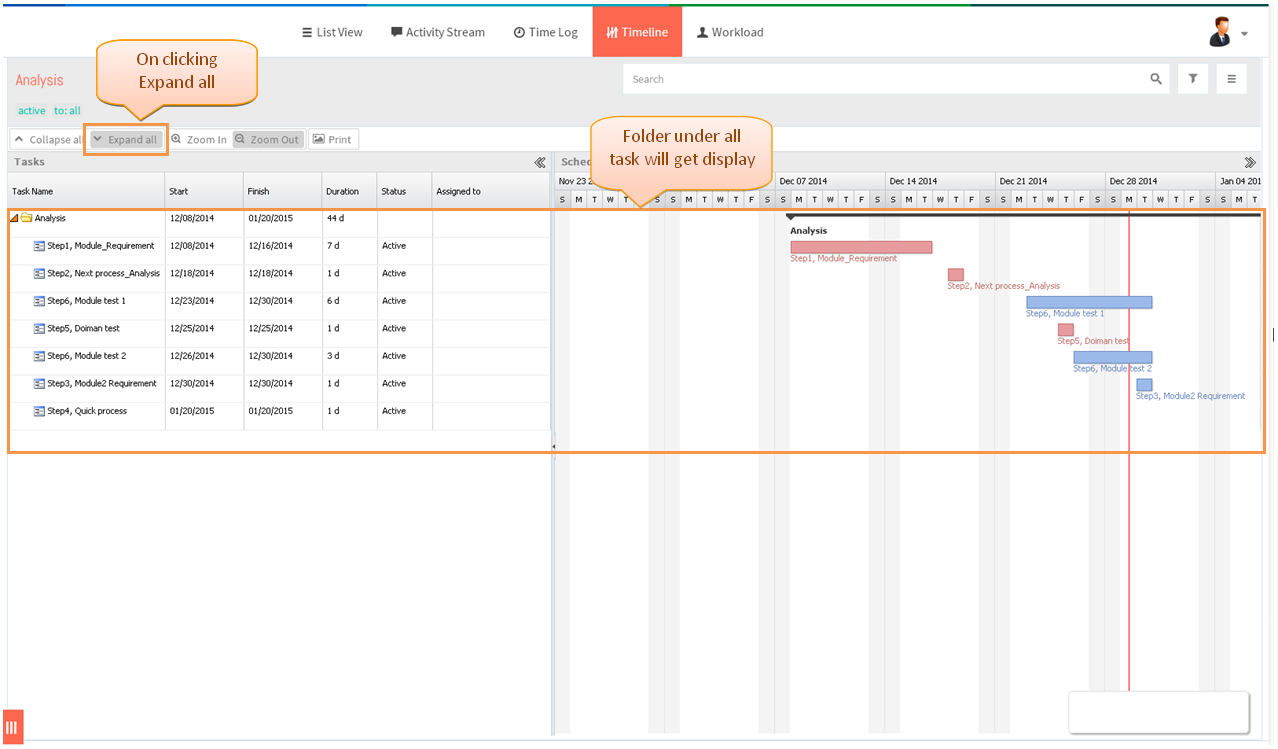
Task: Select the Step1, Module_Requirement Gantt bar
Action: tap(861, 247)
